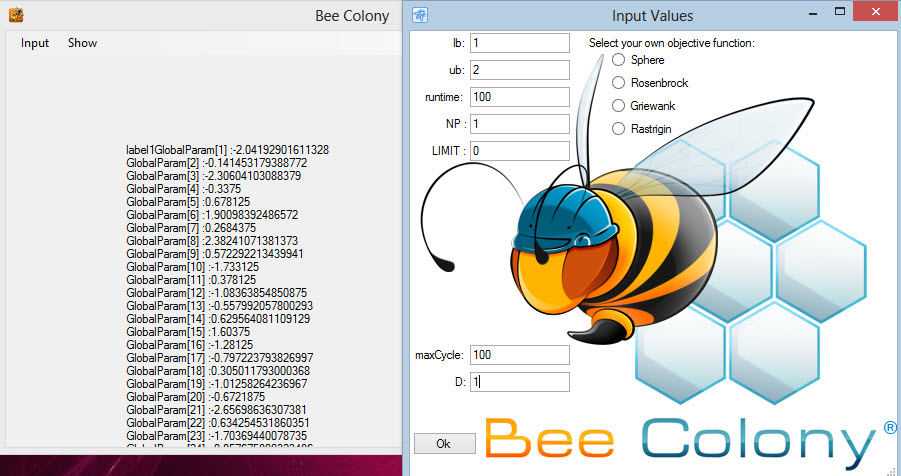
Task: Select the LIMIT input field
Action: [520, 151]
